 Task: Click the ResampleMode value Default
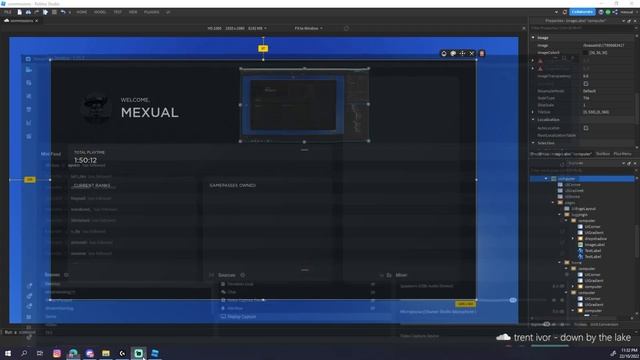(x=589, y=91)
